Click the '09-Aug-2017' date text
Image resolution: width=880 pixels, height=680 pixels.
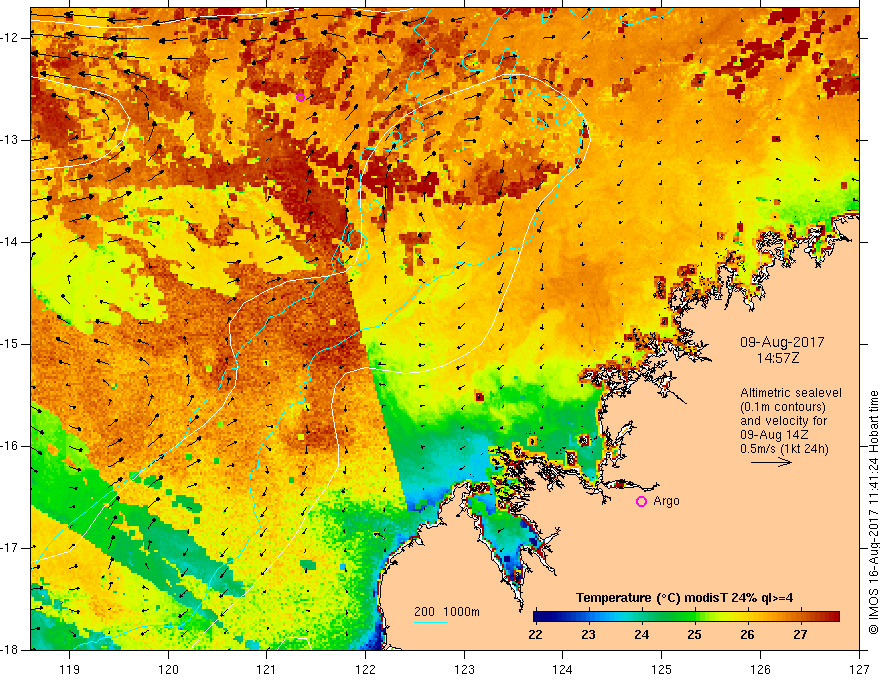pyautogui.click(x=782, y=342)
